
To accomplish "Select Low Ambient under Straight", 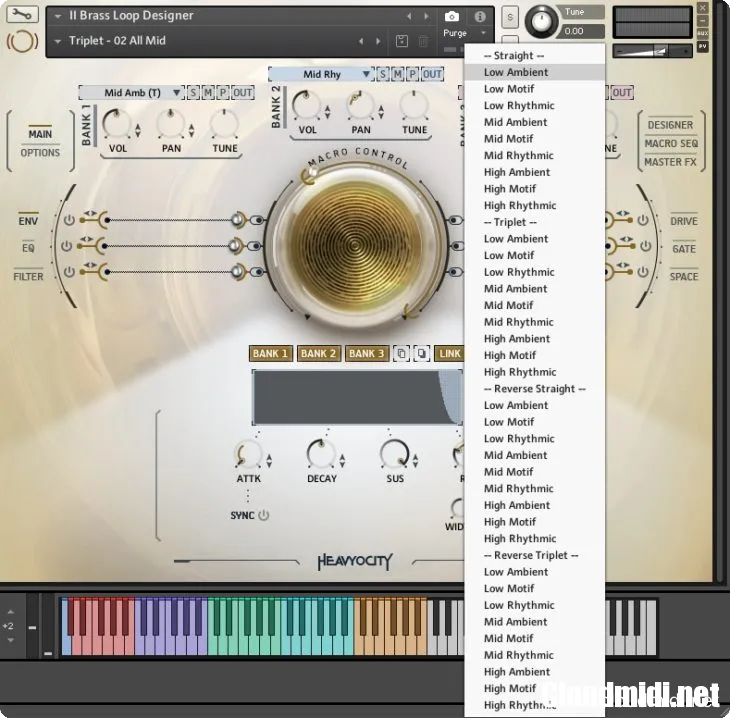I will tap(516, 72).
